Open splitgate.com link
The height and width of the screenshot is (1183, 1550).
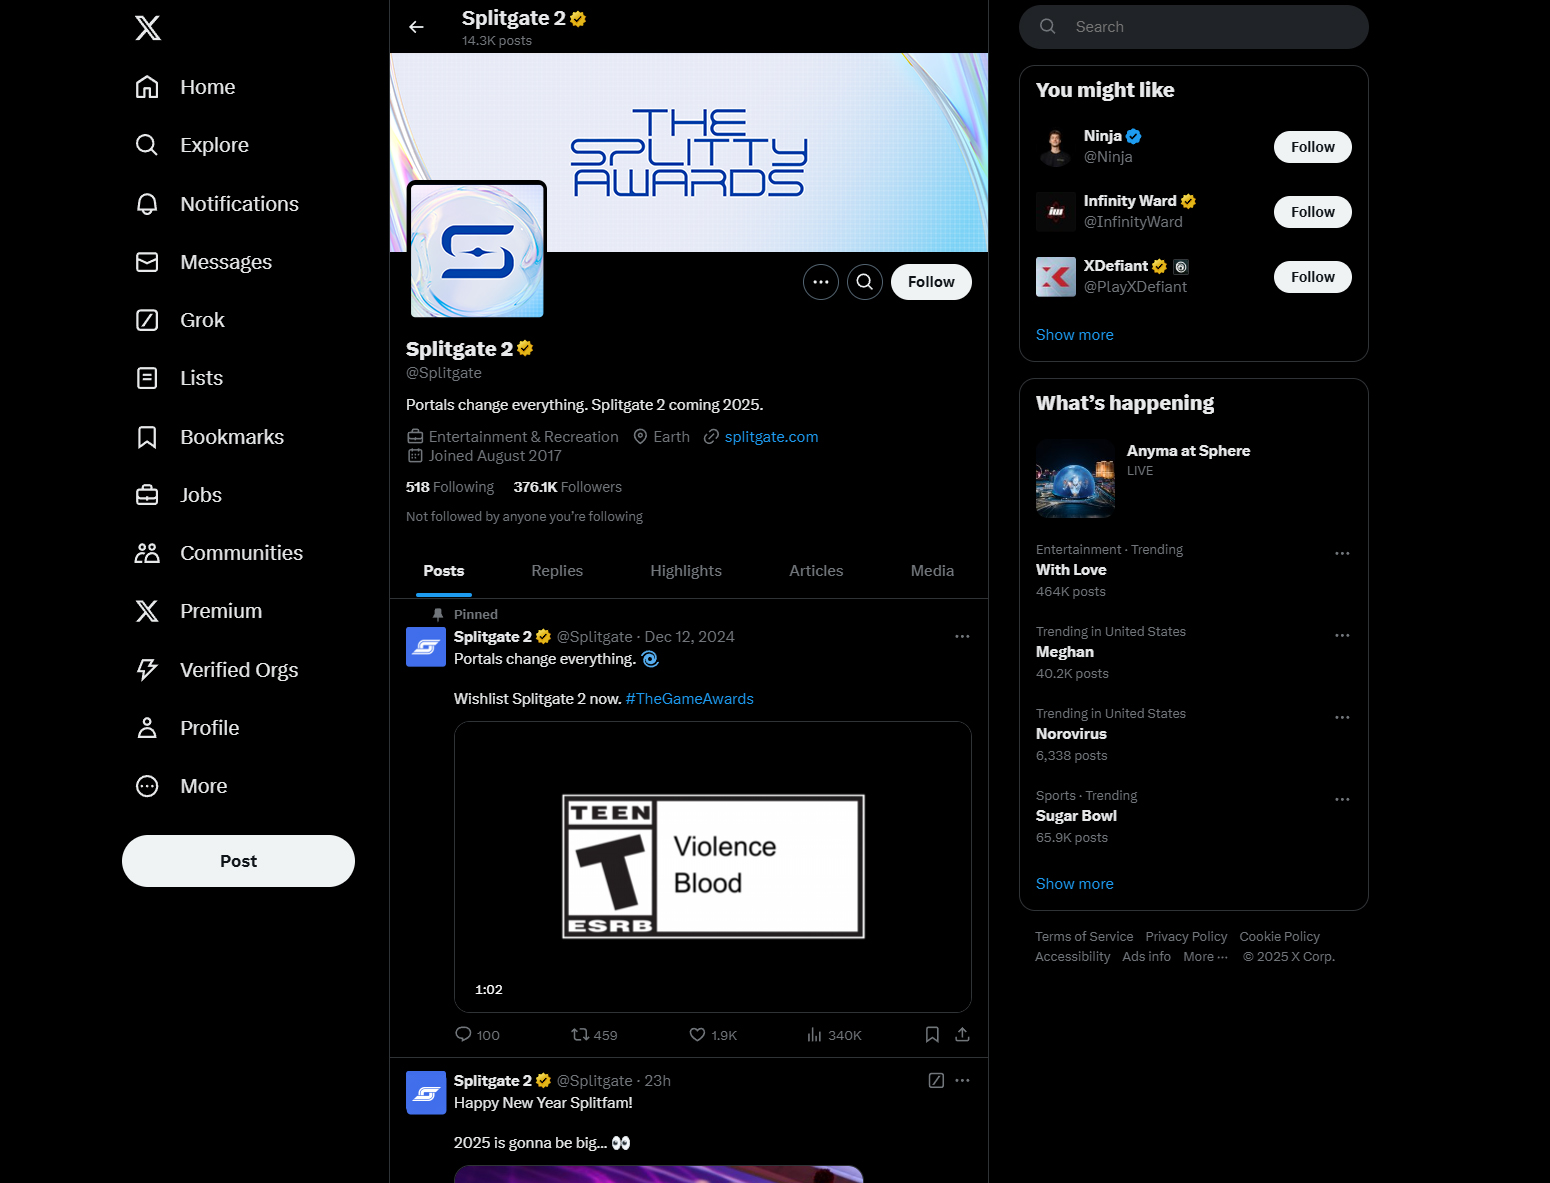771,437
